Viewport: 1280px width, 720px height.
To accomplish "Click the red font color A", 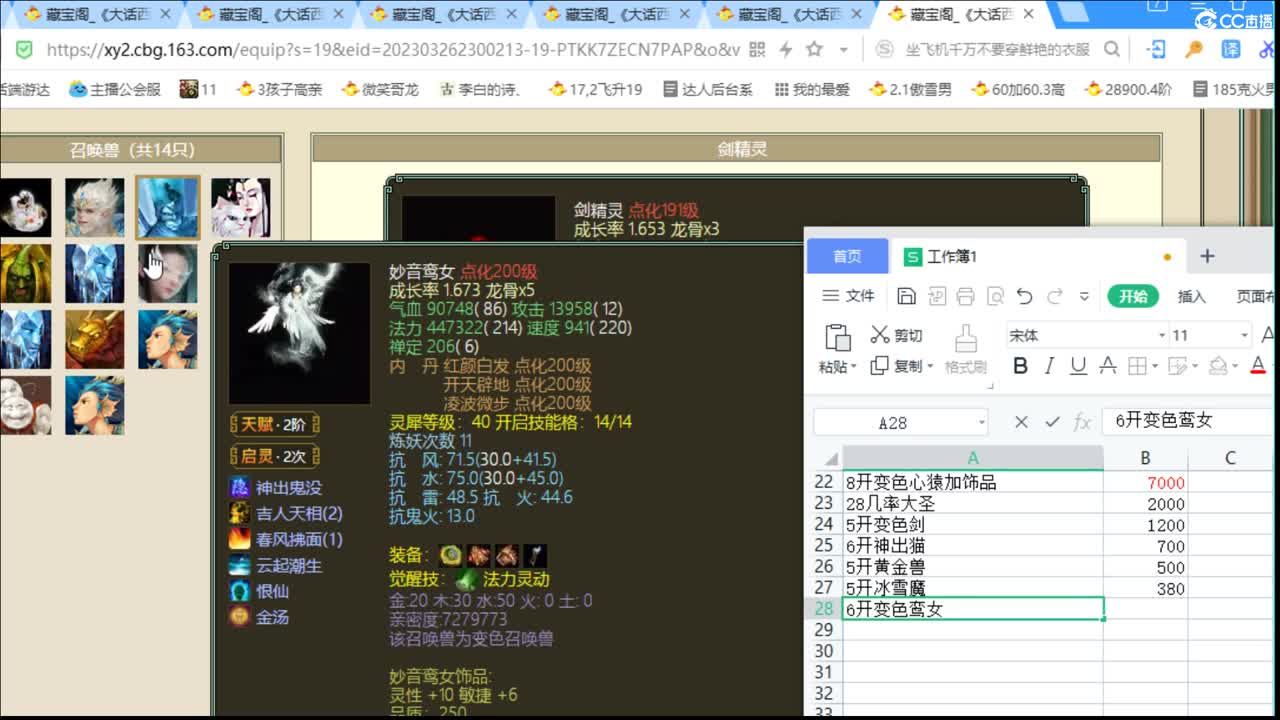I will tap(1258, 366).
